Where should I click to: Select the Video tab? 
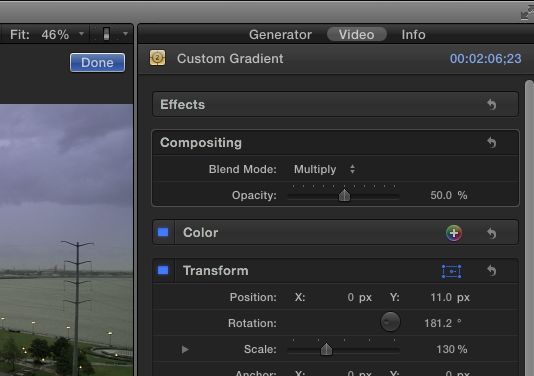(357, 35)
